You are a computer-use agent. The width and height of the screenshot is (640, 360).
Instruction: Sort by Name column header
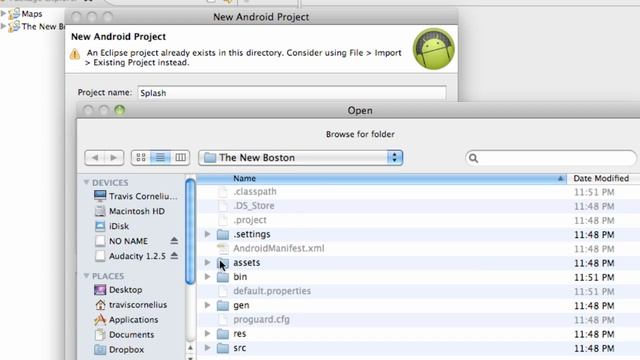[382, 178]
